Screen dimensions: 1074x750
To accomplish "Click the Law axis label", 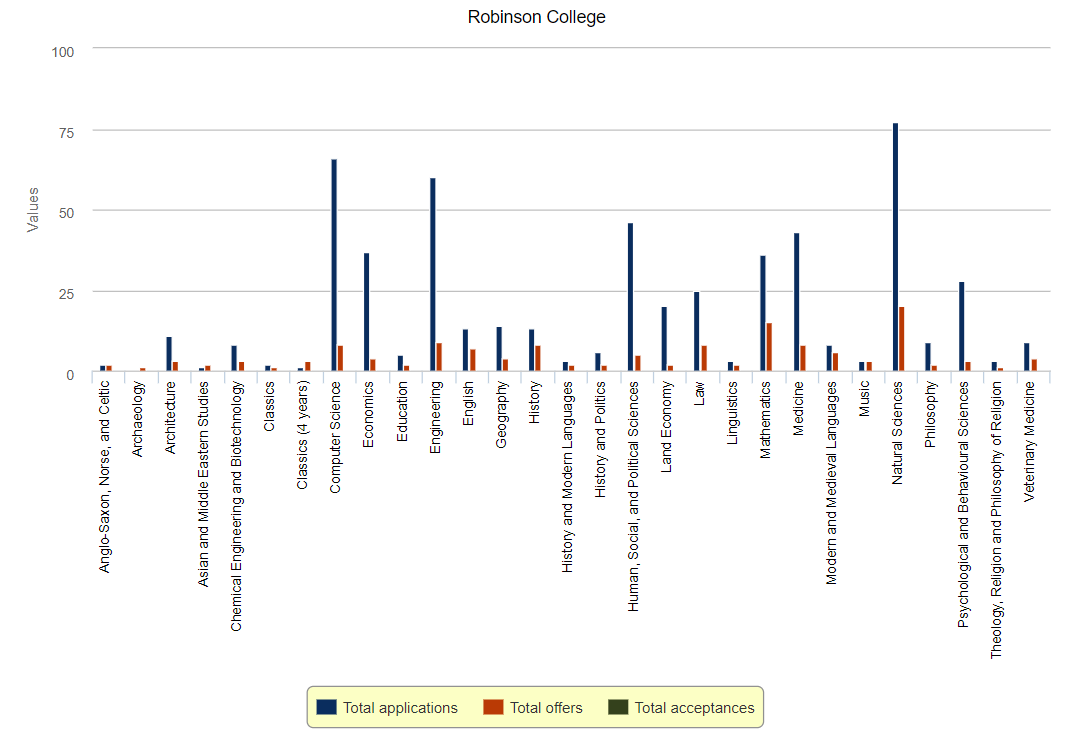I will point(699,393).
